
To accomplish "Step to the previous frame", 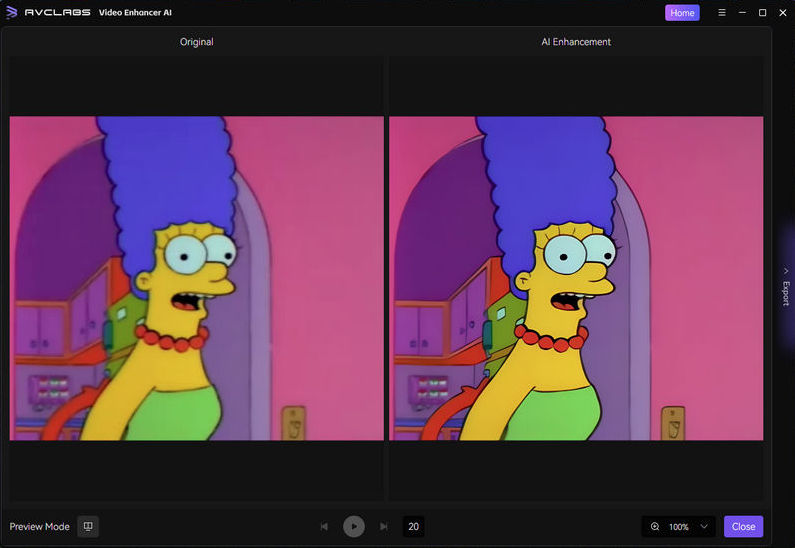I will (x=324, y=526).
